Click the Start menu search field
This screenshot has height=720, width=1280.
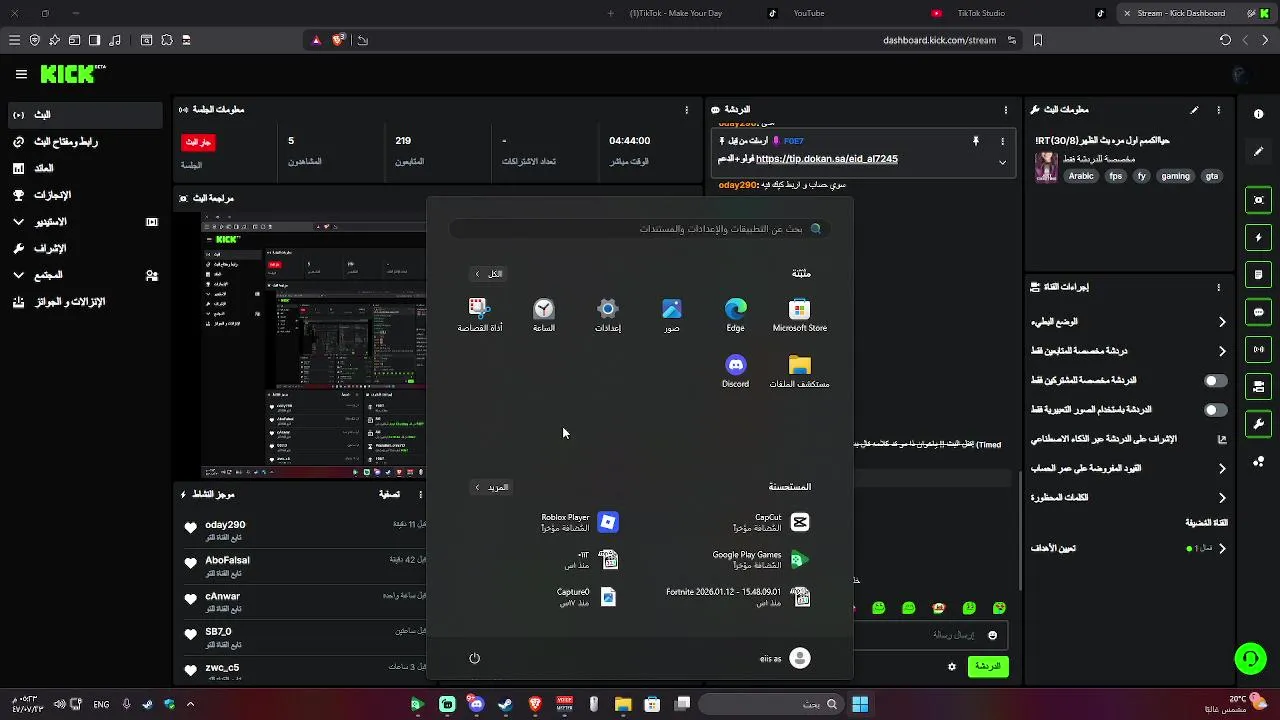640,229
